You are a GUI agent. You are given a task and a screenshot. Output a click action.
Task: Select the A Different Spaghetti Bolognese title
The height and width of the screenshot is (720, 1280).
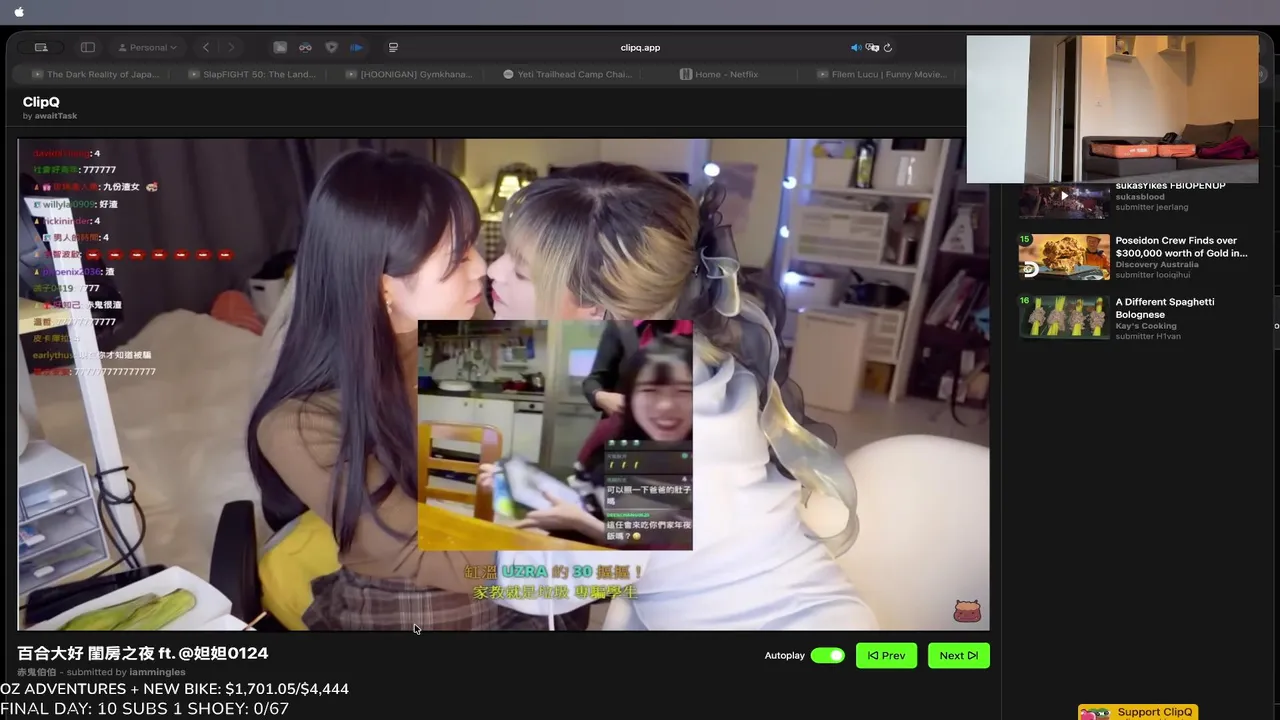click(1165, 308)
